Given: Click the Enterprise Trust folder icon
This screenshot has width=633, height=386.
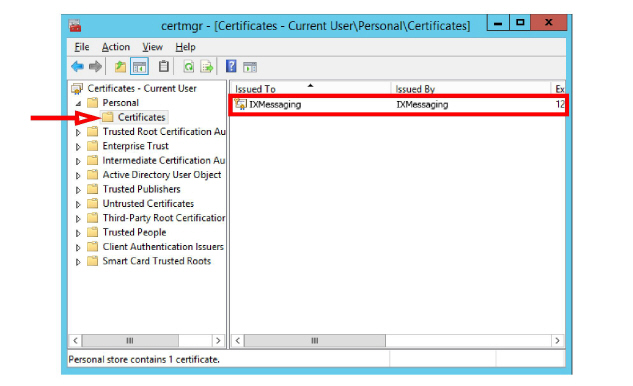Looking at the screenshot, I should click(x=92, y=146).
